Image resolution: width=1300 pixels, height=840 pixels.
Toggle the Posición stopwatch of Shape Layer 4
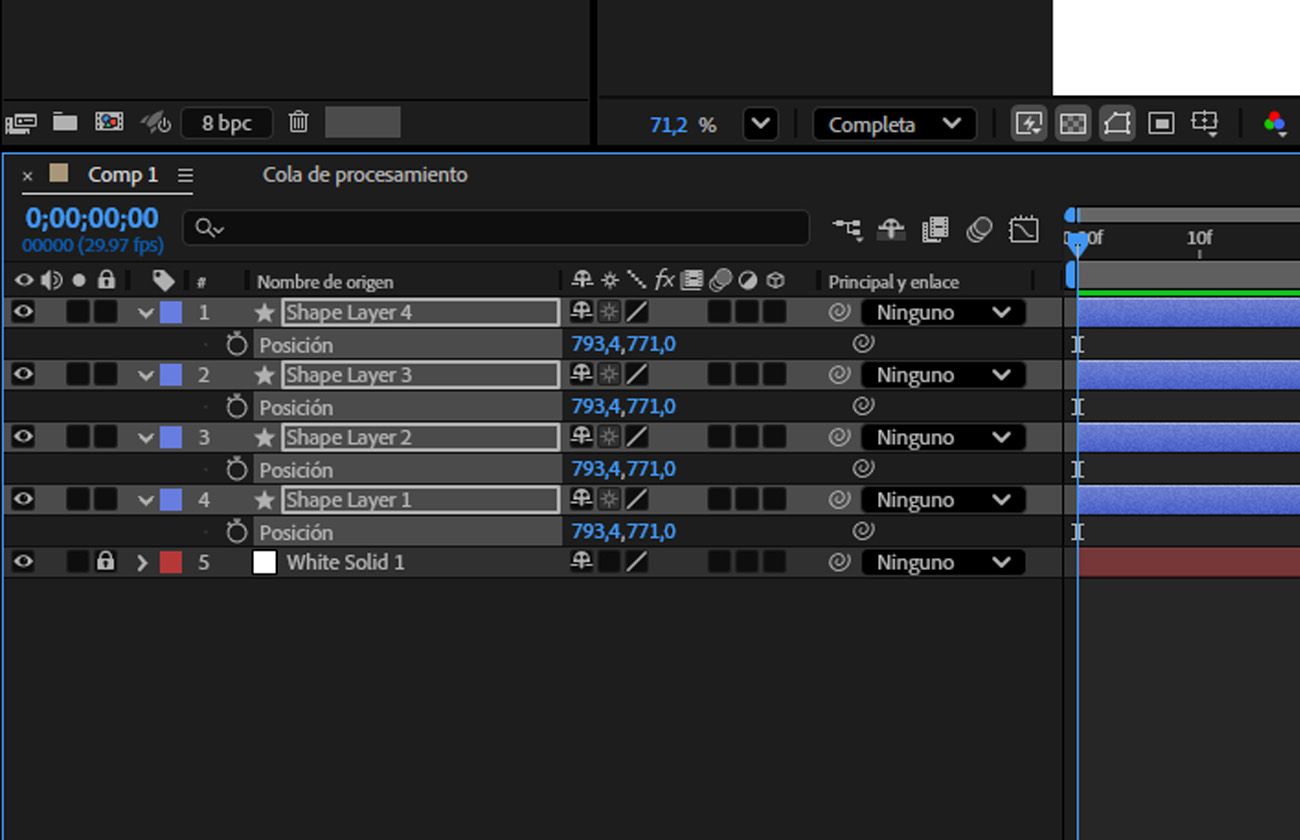coord(236,344)
